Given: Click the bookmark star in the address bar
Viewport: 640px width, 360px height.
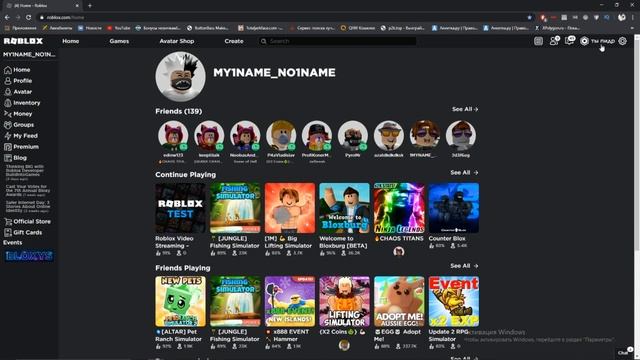Looking at the screenshot, I should pos(529,17).
